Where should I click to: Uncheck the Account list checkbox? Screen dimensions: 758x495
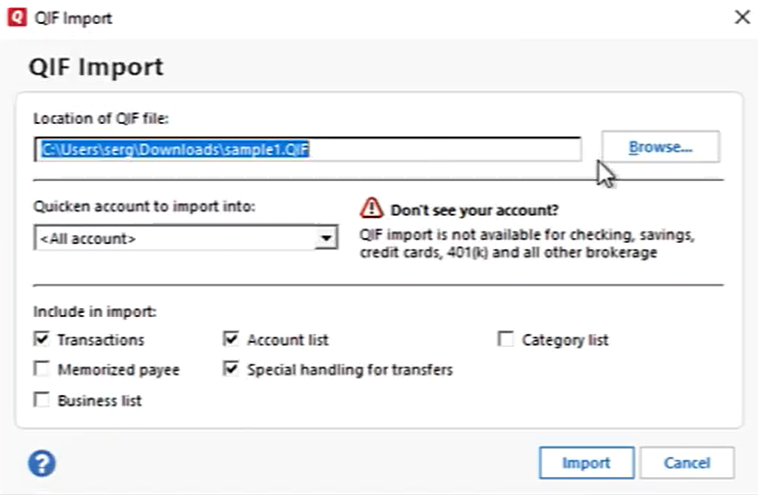click(x=231, y=339)
